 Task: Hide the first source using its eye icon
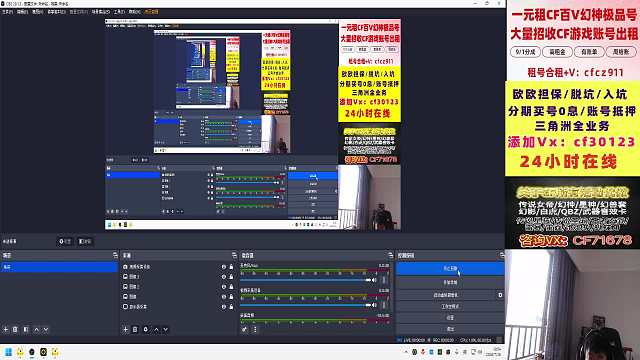pos(224,267)
